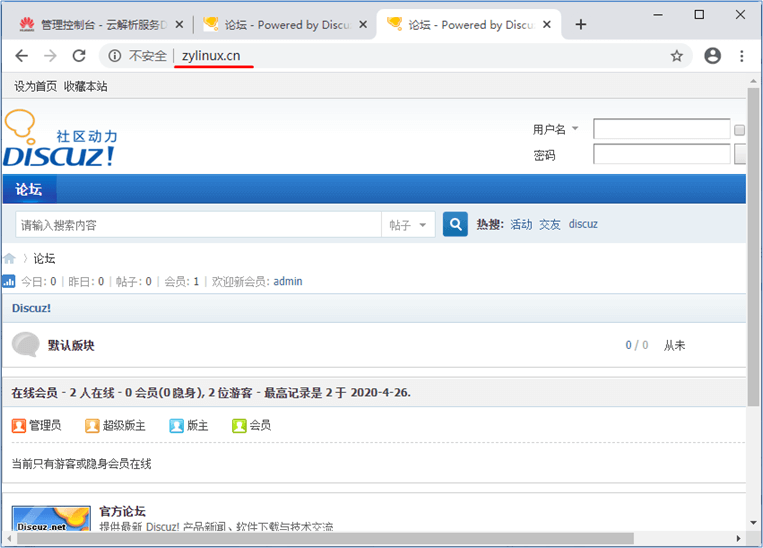Click the 会员 green user icon
Viewport: 763px width, 548px height.
click(239, 426)
